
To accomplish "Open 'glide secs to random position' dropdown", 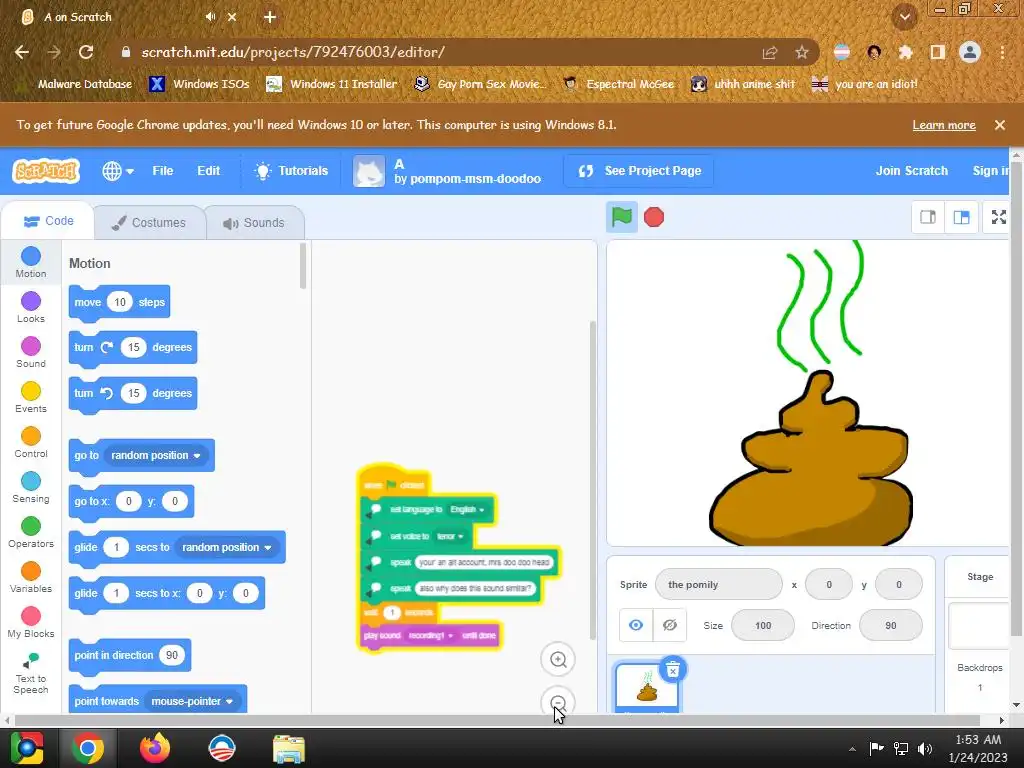I will pos(227,547).
